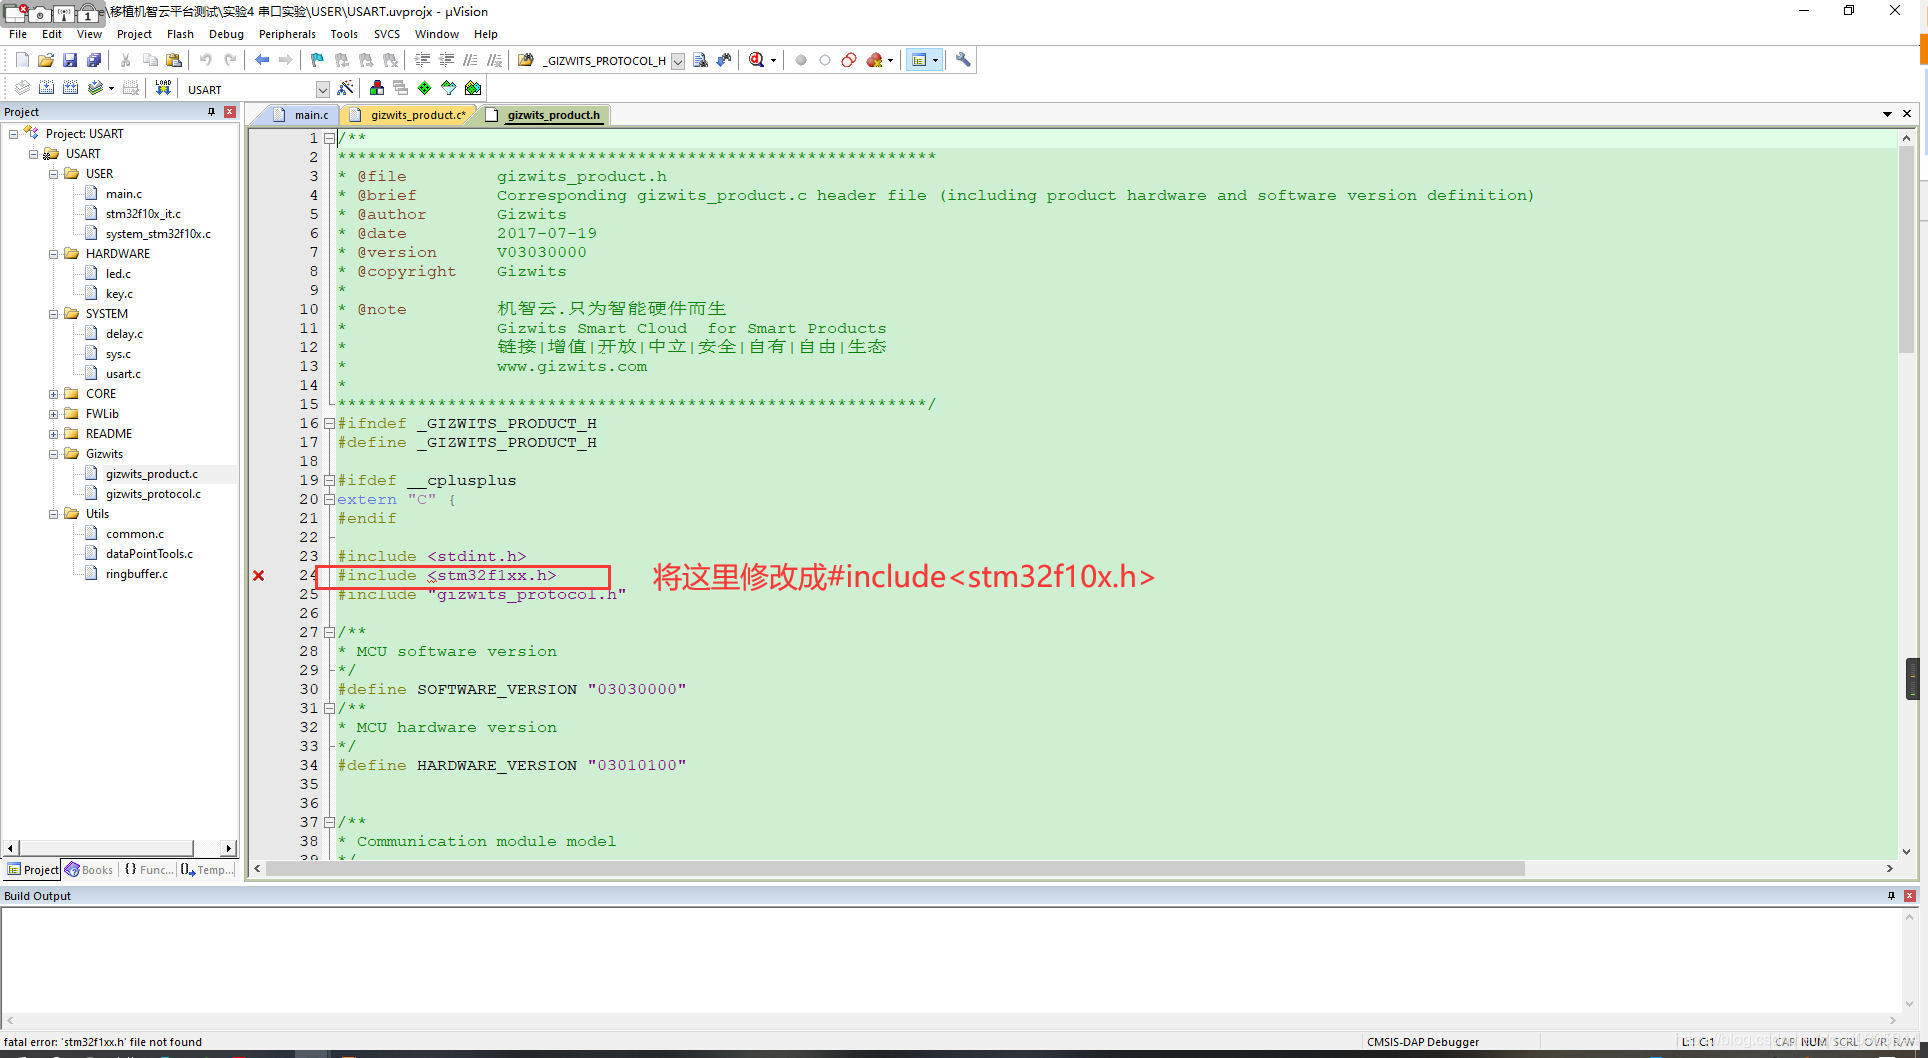
Task: Close the active editor tab with X
Action: coord(1907,114)
